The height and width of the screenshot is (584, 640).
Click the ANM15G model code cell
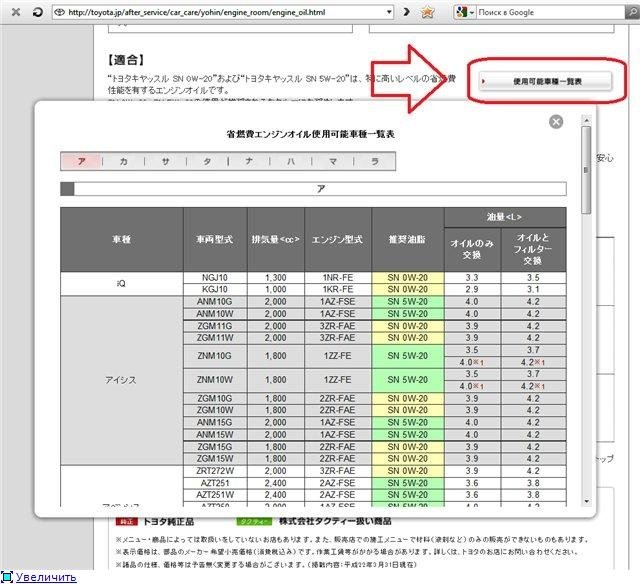215,422
